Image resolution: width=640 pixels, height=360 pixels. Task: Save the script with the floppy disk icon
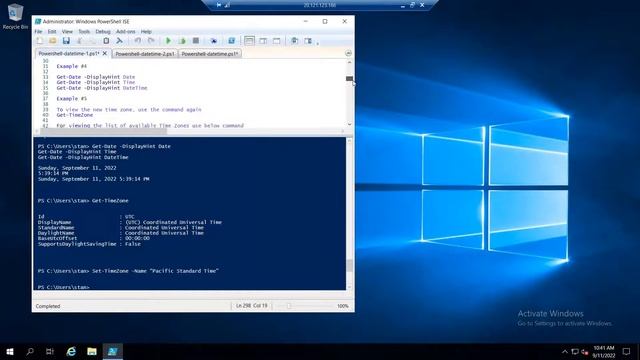(66, 41)
